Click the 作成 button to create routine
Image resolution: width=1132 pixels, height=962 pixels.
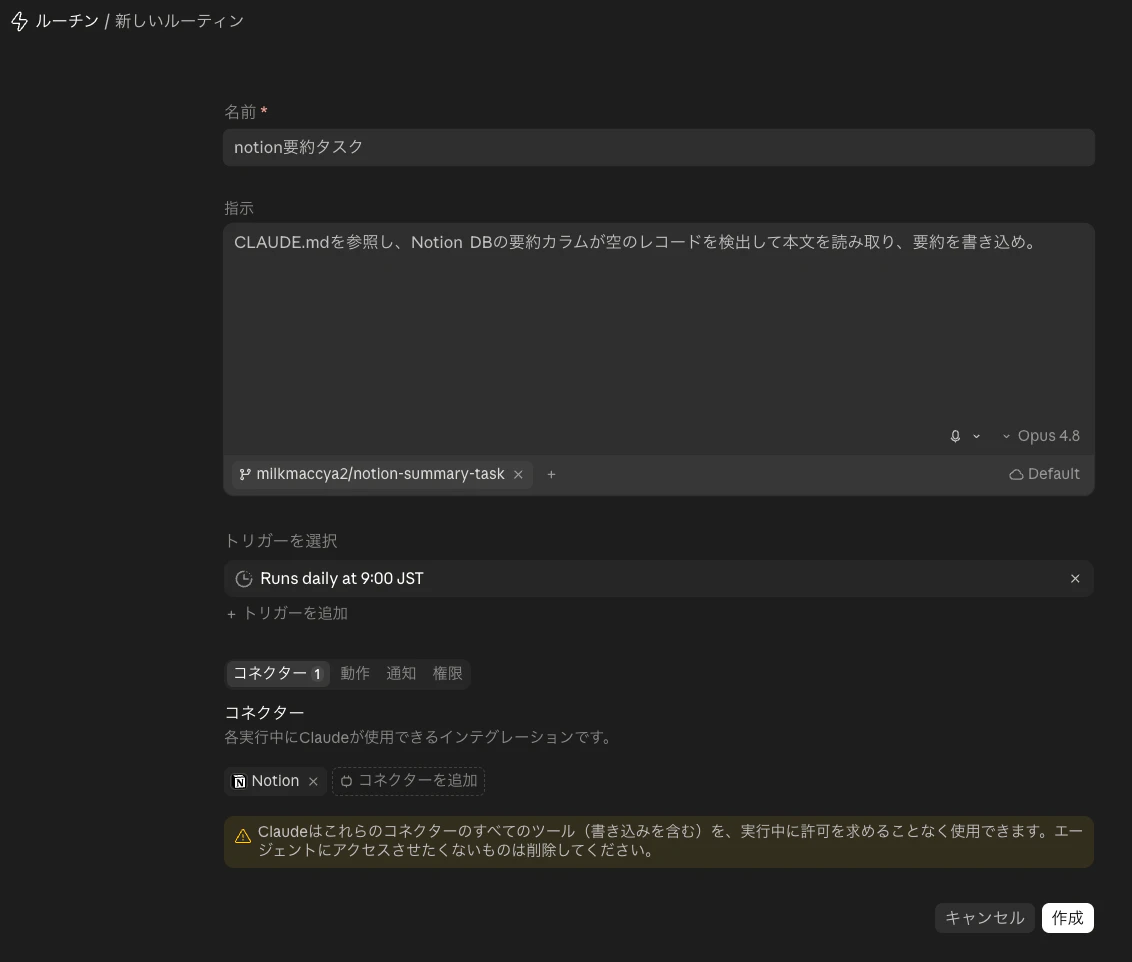1067,918
